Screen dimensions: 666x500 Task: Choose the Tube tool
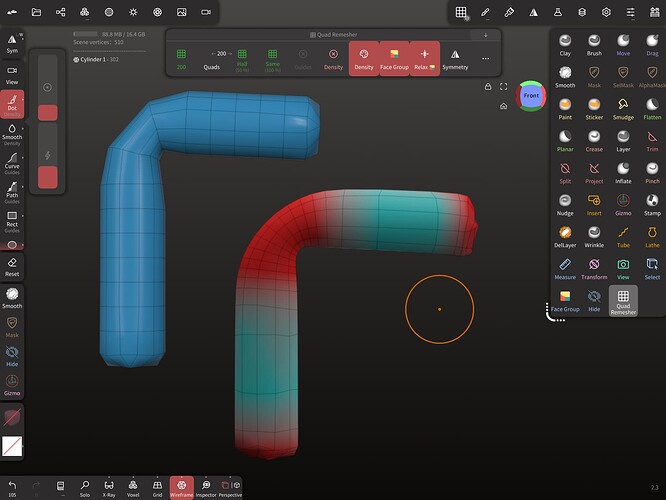tap(623, 237)
